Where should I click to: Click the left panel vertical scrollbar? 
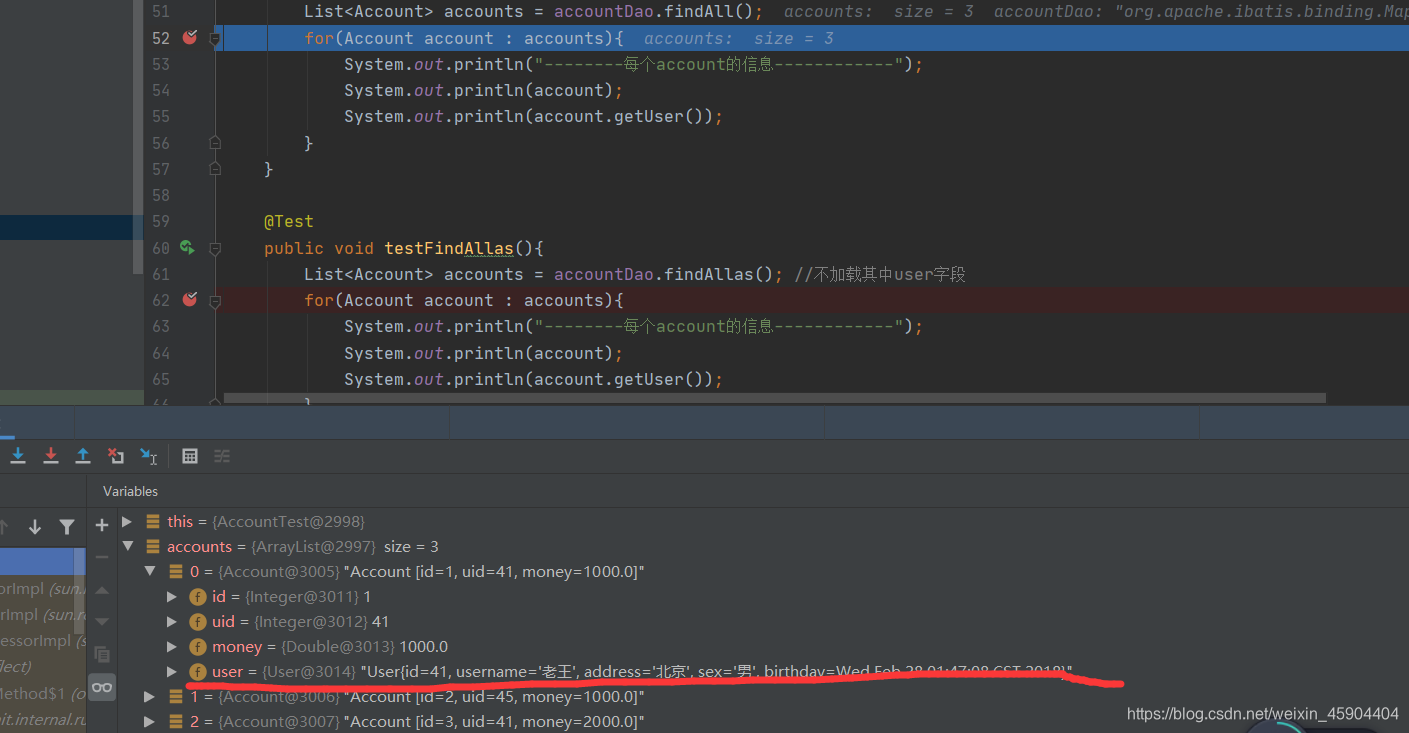click(138, 137)
